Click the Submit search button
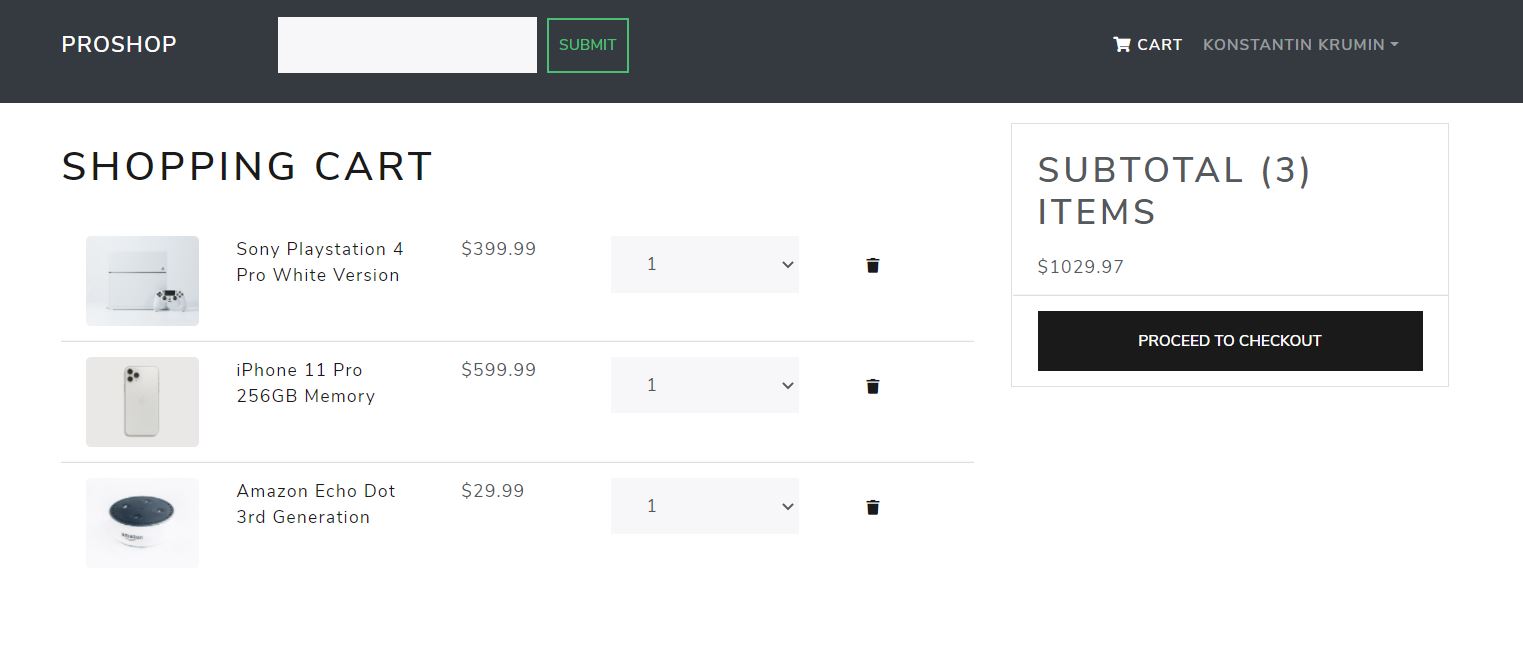 click(x=587, y=45)
